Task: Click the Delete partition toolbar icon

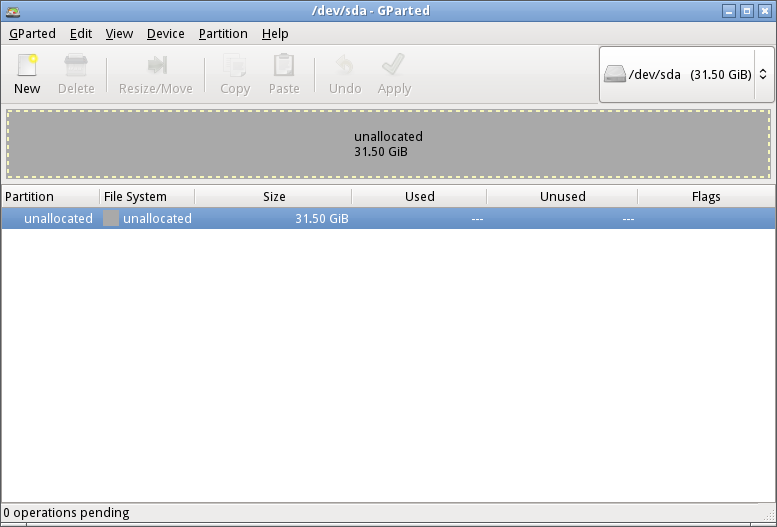Action: (x=76, y=65)
